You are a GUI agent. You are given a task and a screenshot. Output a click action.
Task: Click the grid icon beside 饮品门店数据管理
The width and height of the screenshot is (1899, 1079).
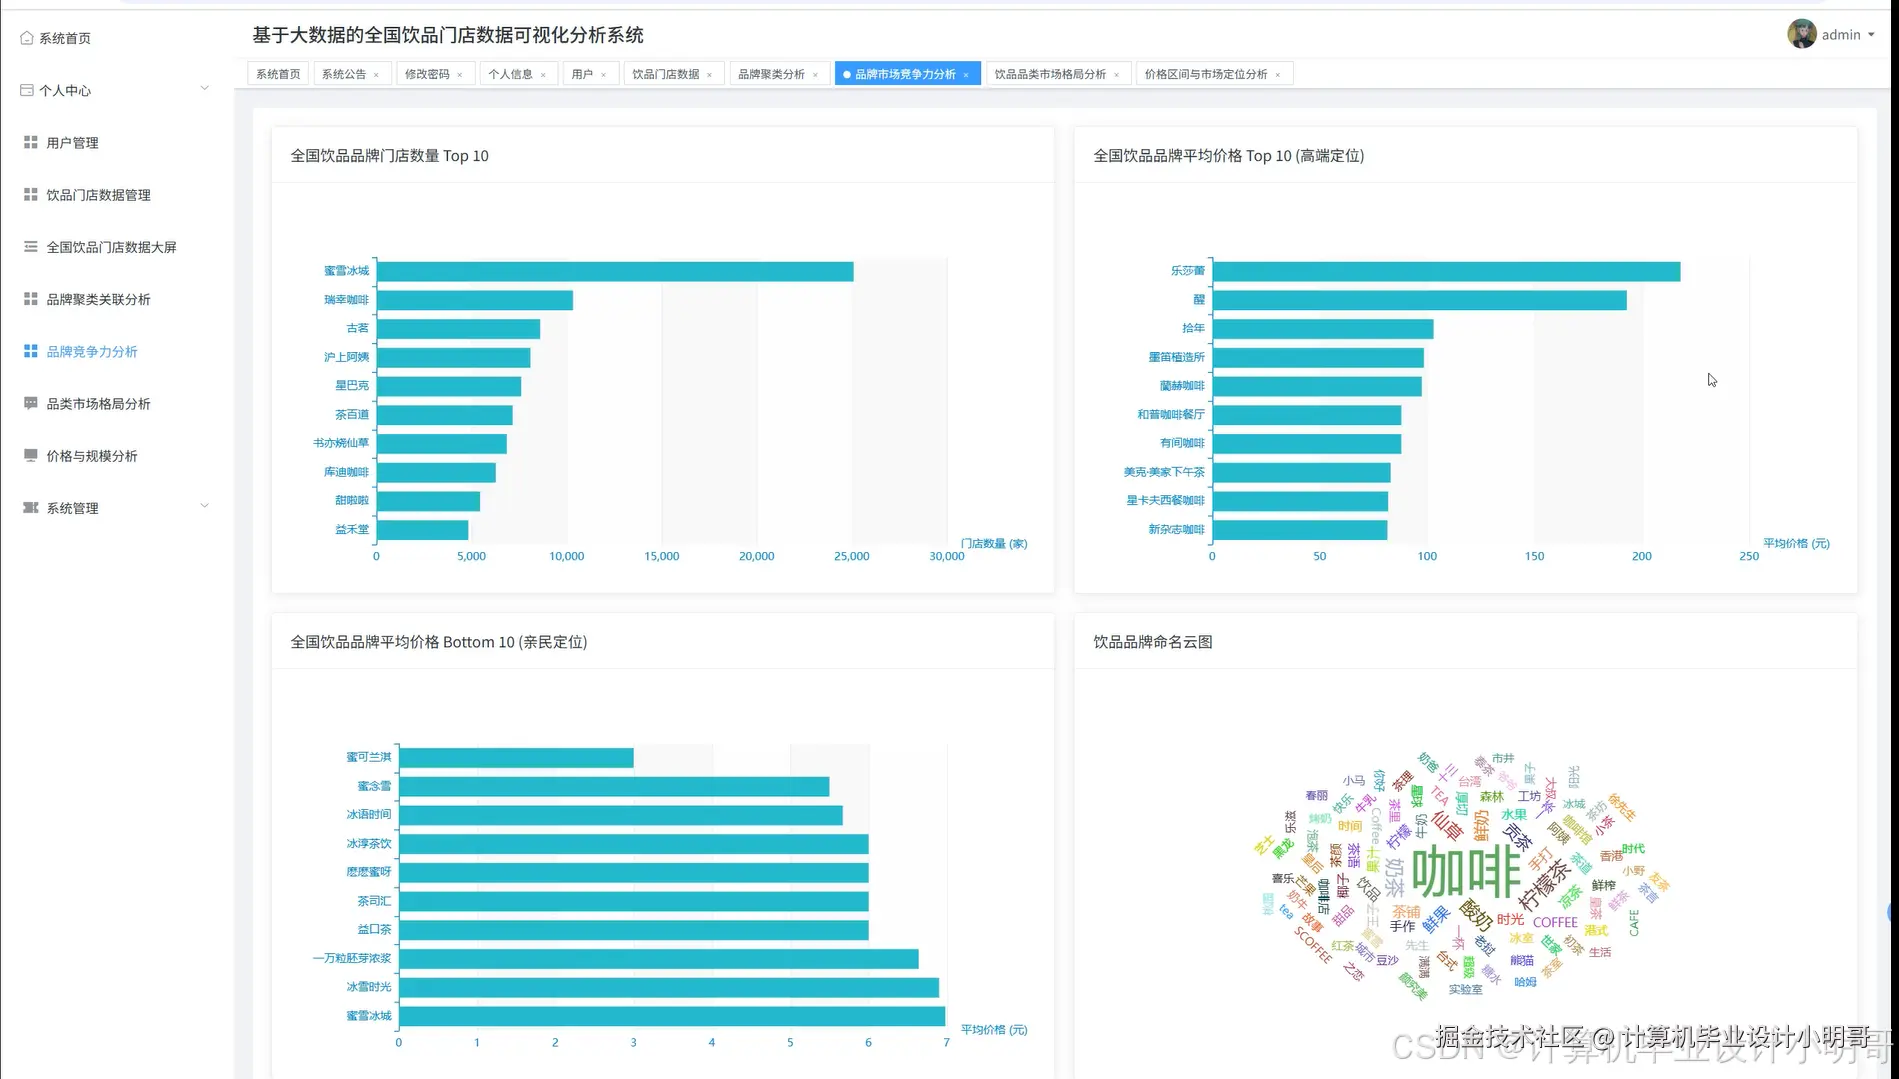tap(31, 194)
